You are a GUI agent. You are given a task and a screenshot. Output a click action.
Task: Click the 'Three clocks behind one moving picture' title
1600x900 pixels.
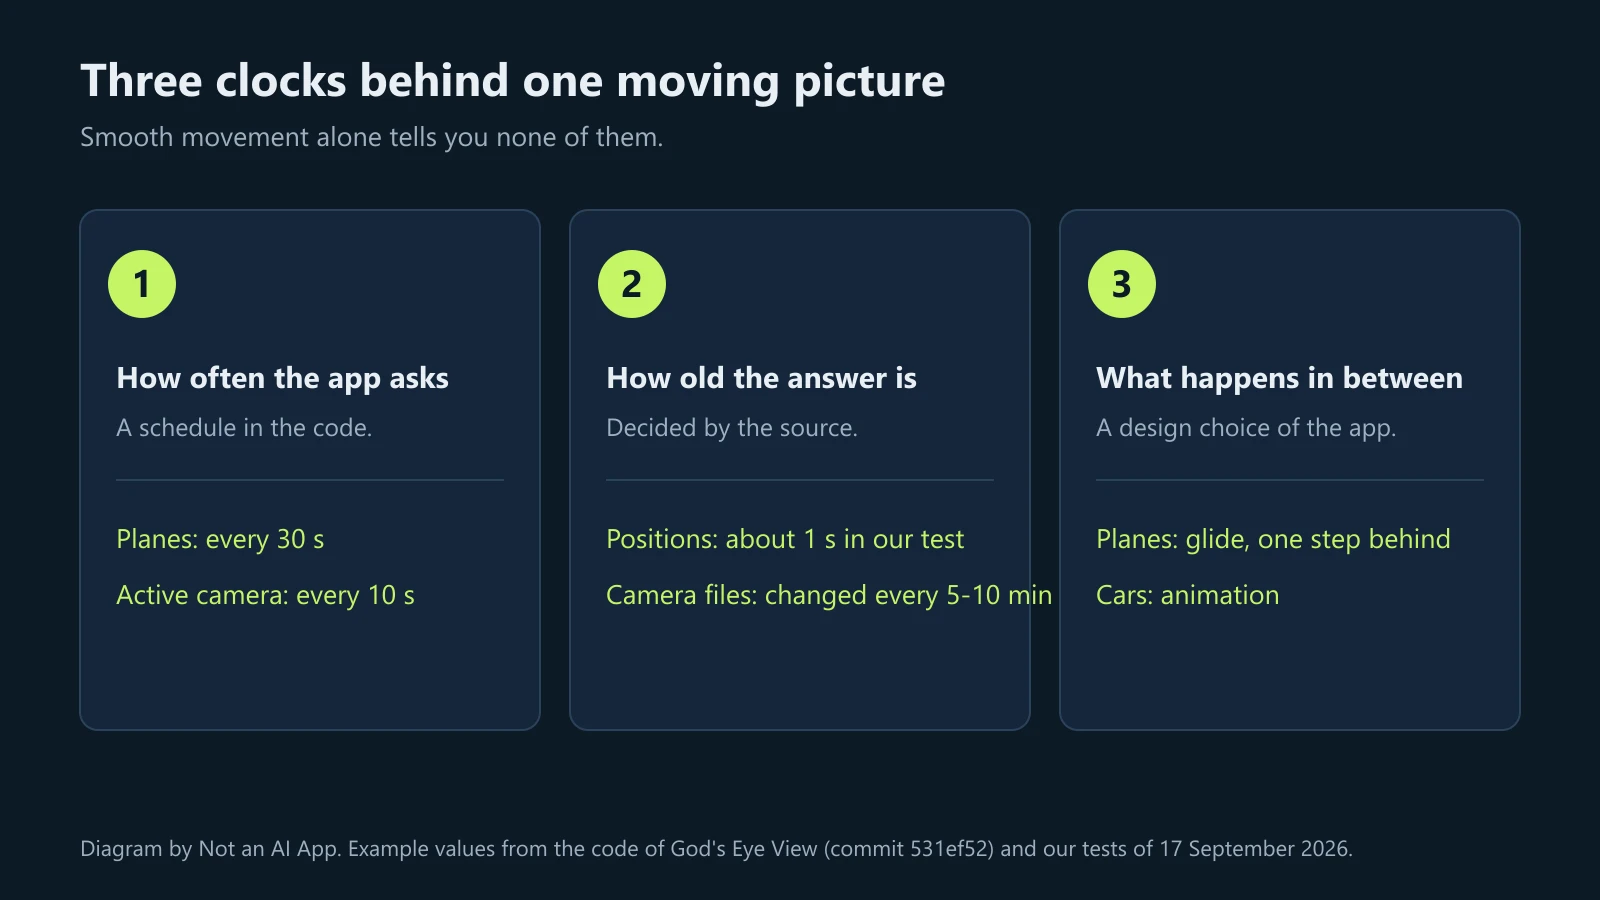[512, 81]
